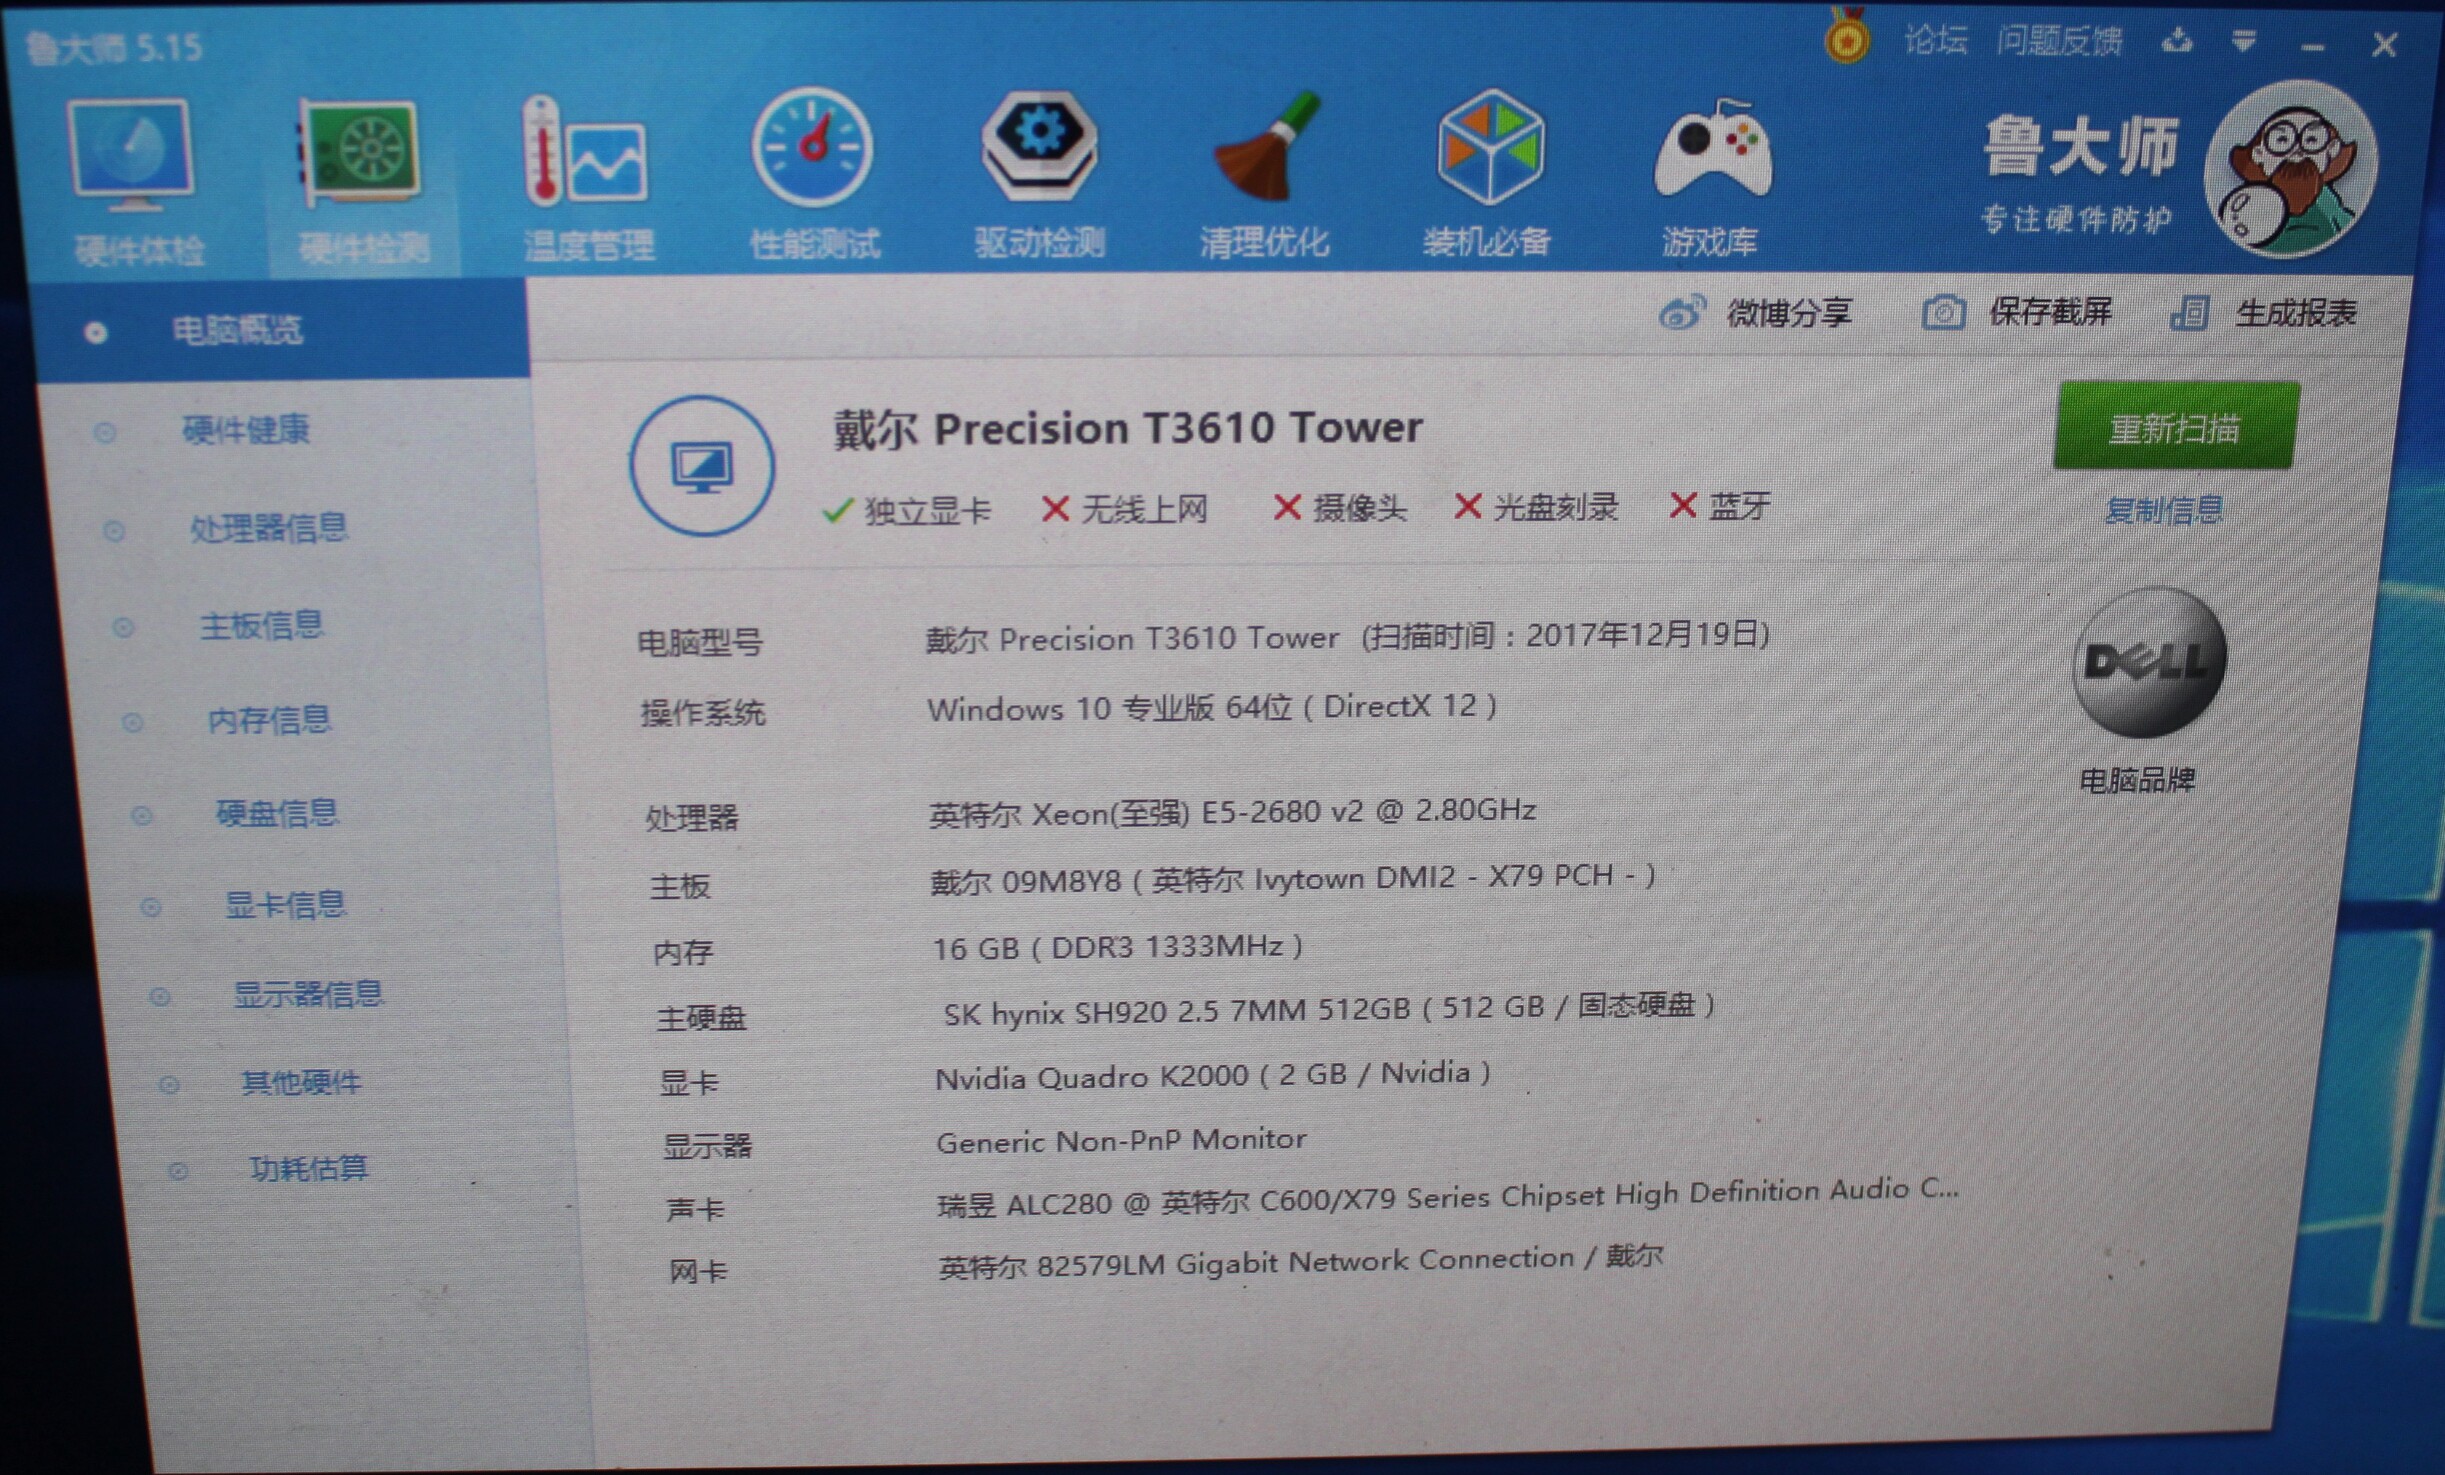Select 硬盘信息 in sidebar
The image size is (2445, 1475).
coord(277,813)
